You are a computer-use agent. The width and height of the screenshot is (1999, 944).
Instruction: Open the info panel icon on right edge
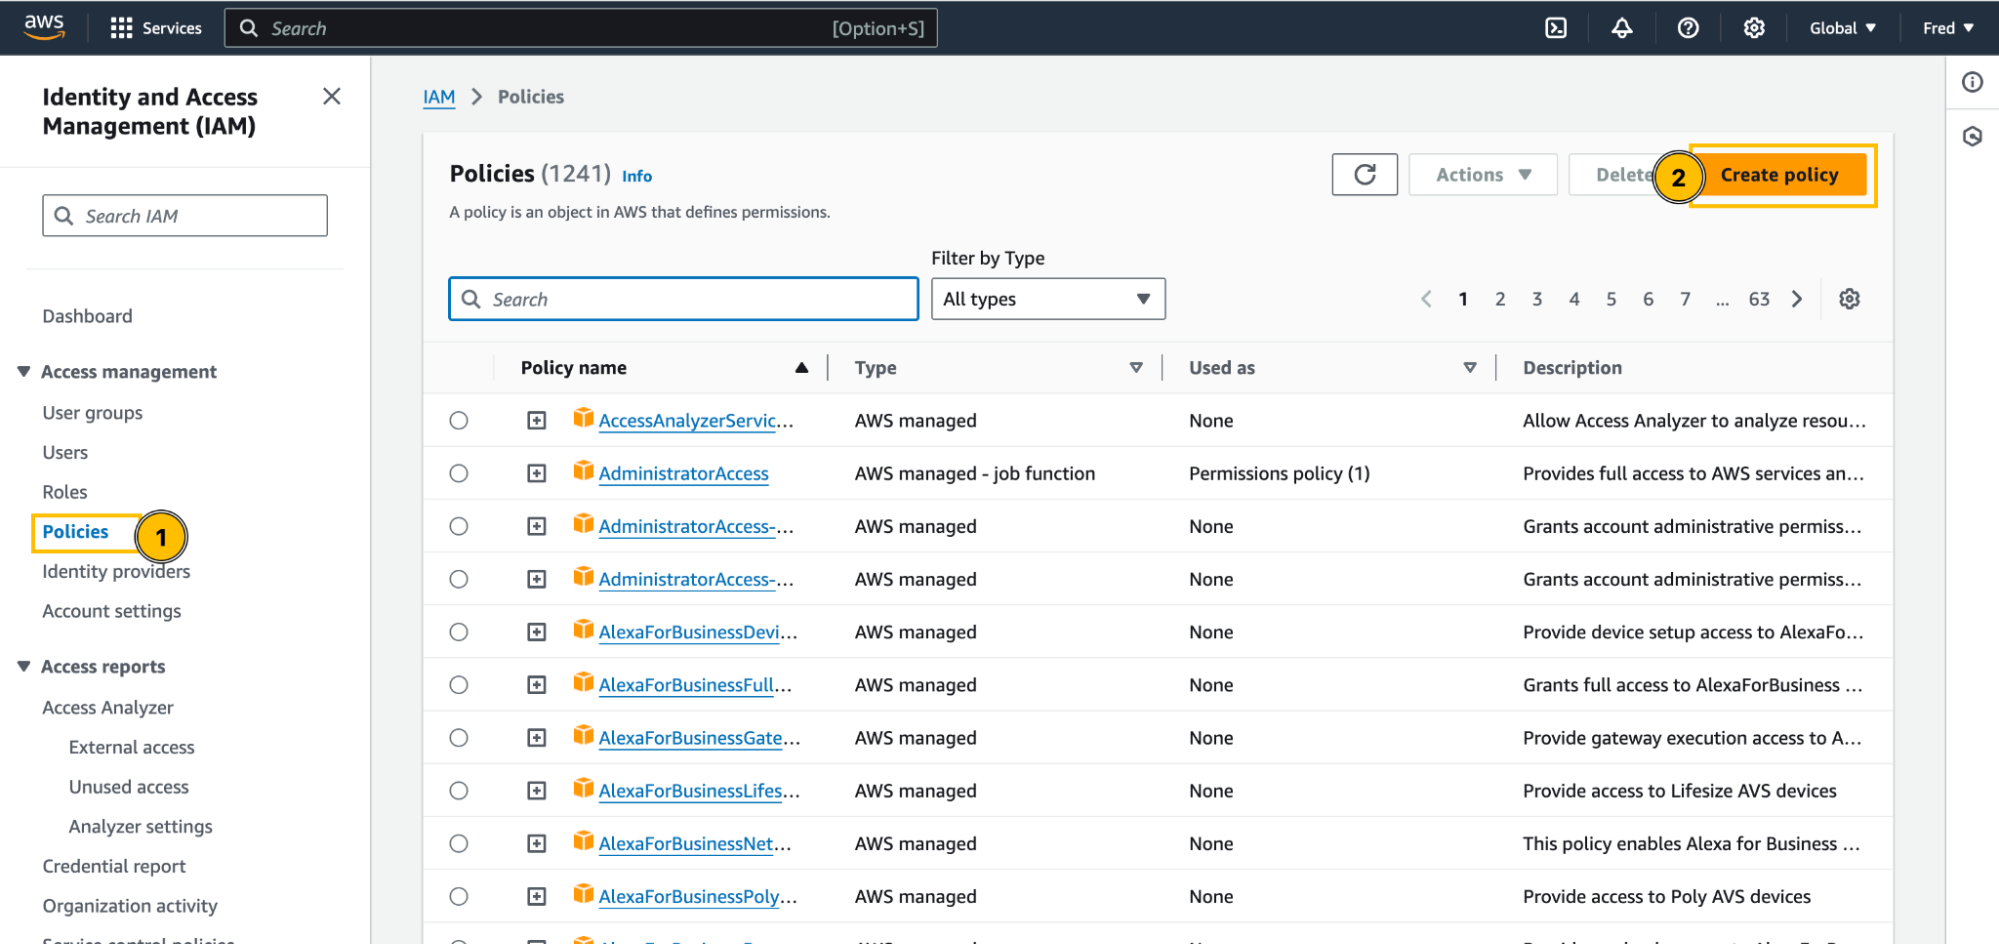(x=1972, y=82)
